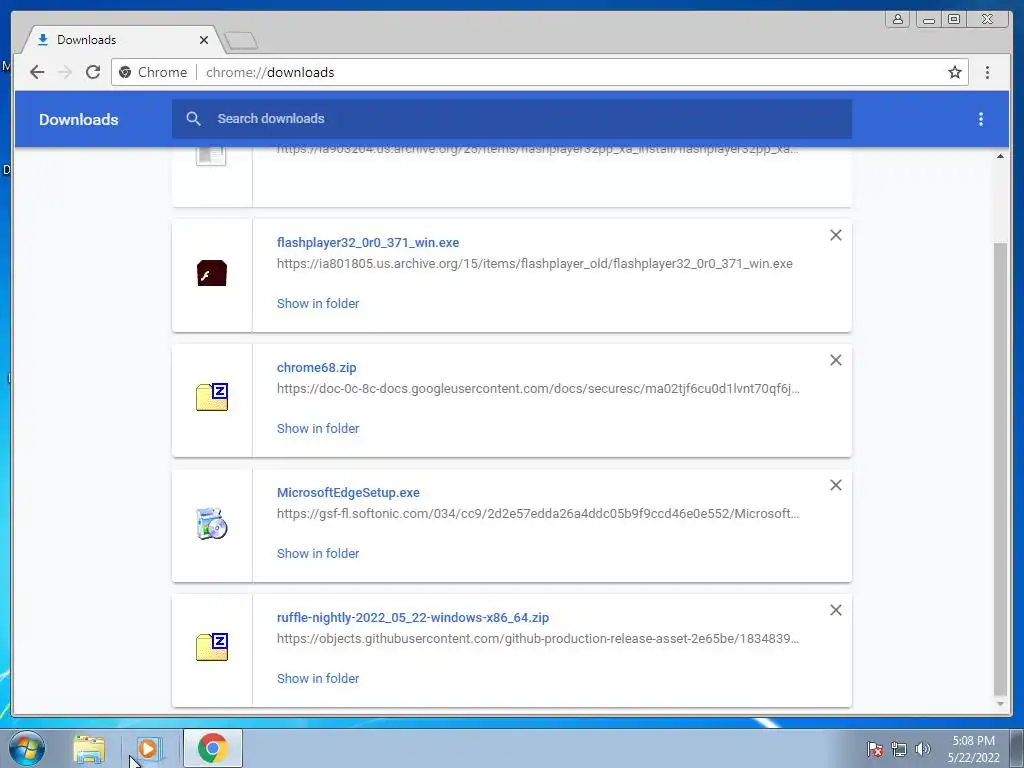Show the ruffle-nightly zip in folder
1024x768 pixels.
(318, 679)
